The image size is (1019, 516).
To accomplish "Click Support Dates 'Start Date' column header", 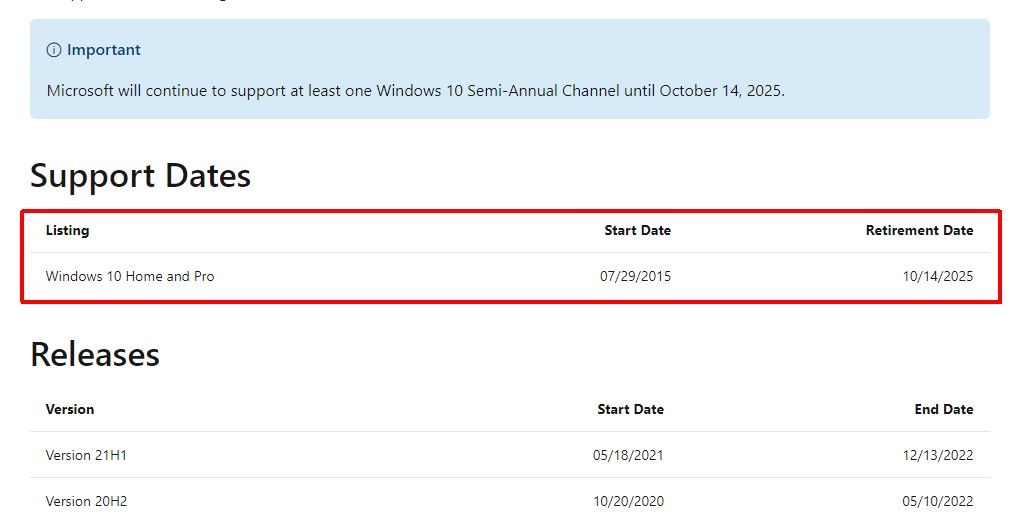I will [638, 230].
